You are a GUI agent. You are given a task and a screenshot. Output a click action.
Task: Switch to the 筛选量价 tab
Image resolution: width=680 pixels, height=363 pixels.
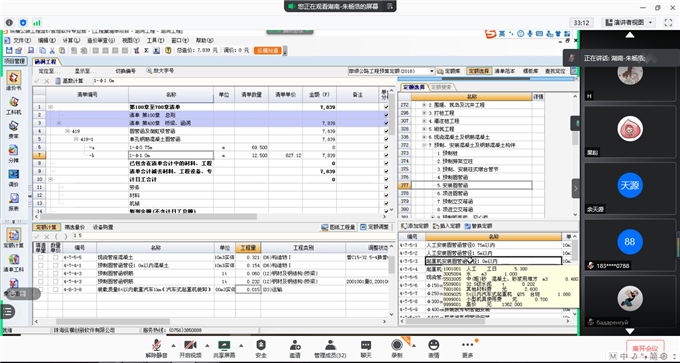[x=75, y=227]
